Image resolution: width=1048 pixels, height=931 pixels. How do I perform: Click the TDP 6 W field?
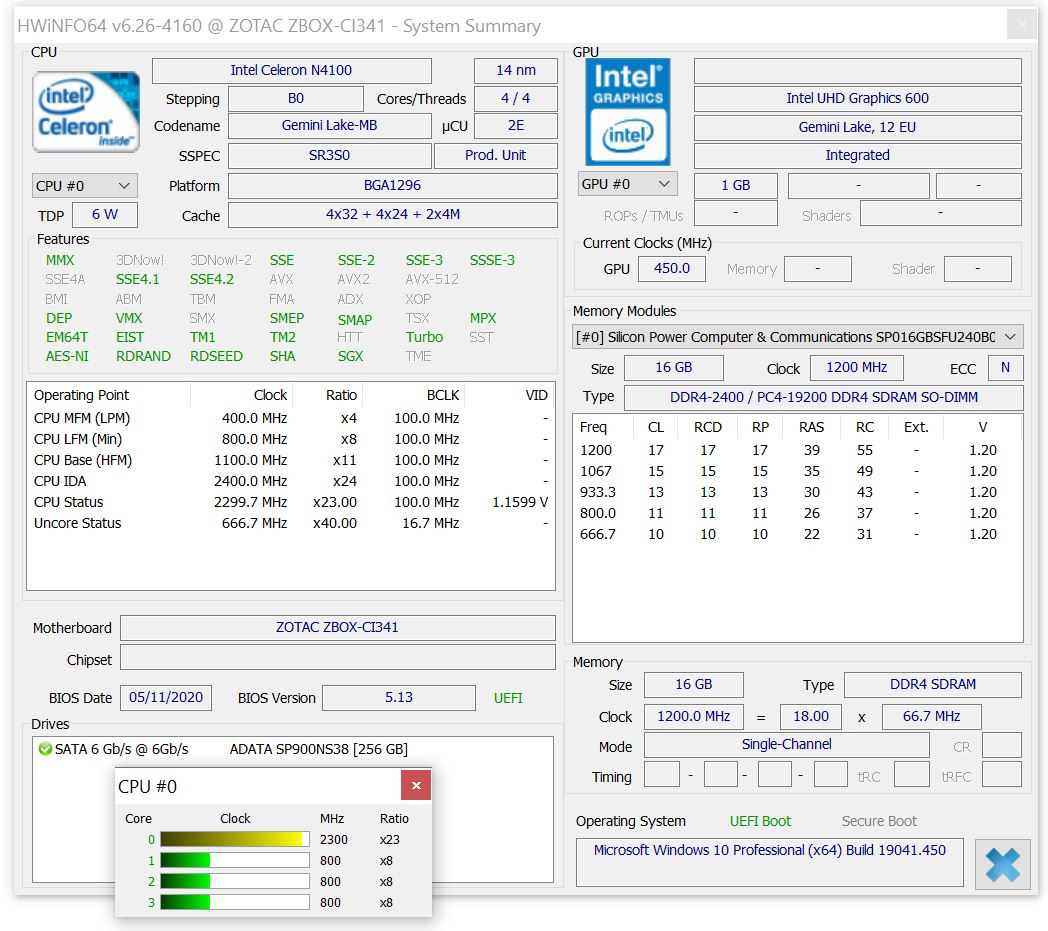(105, 215)
